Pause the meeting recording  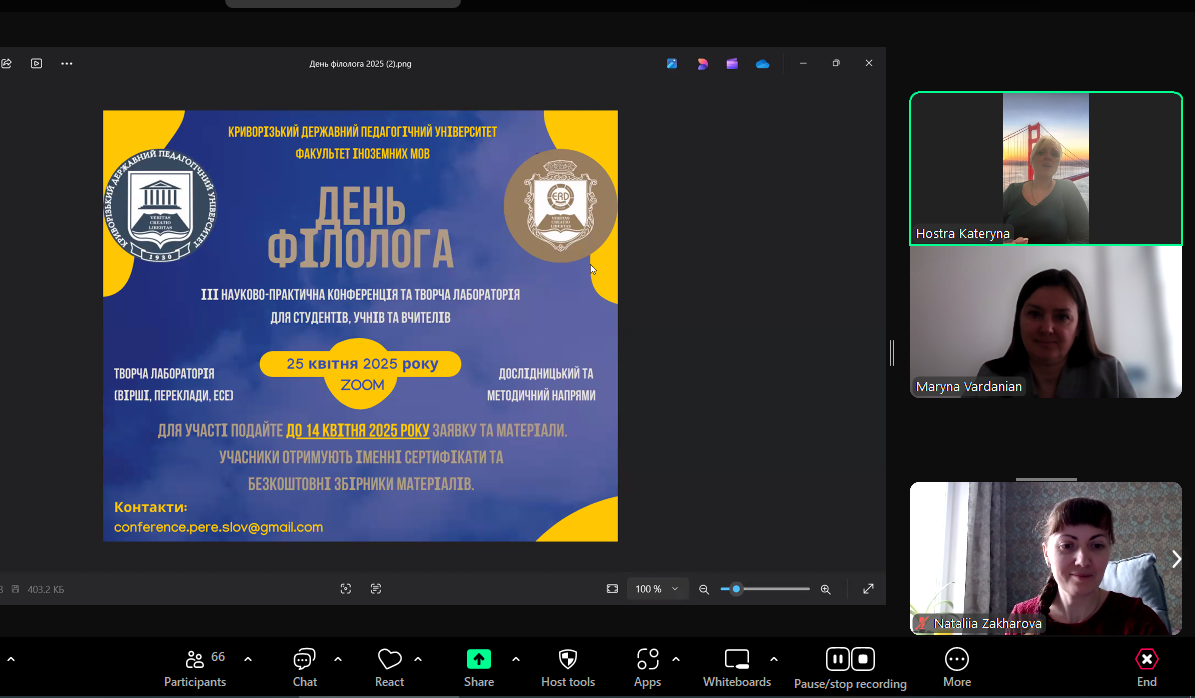tap(837, 659)
